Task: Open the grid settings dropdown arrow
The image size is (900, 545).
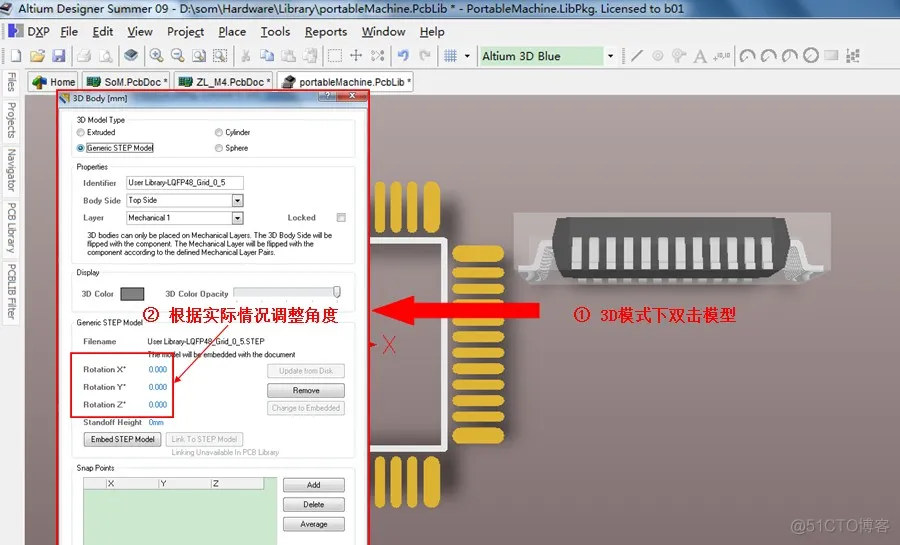Action: pos(467,56)
